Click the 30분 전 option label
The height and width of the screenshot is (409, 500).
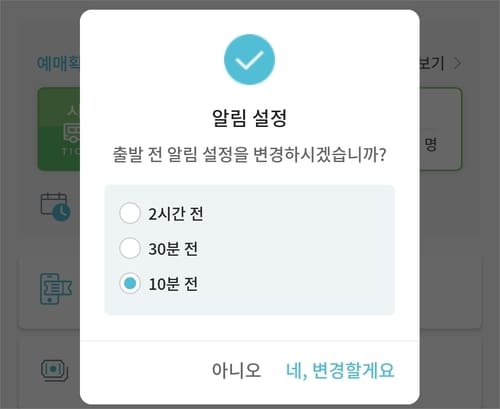pyautogui.click(x=173, y=249)
